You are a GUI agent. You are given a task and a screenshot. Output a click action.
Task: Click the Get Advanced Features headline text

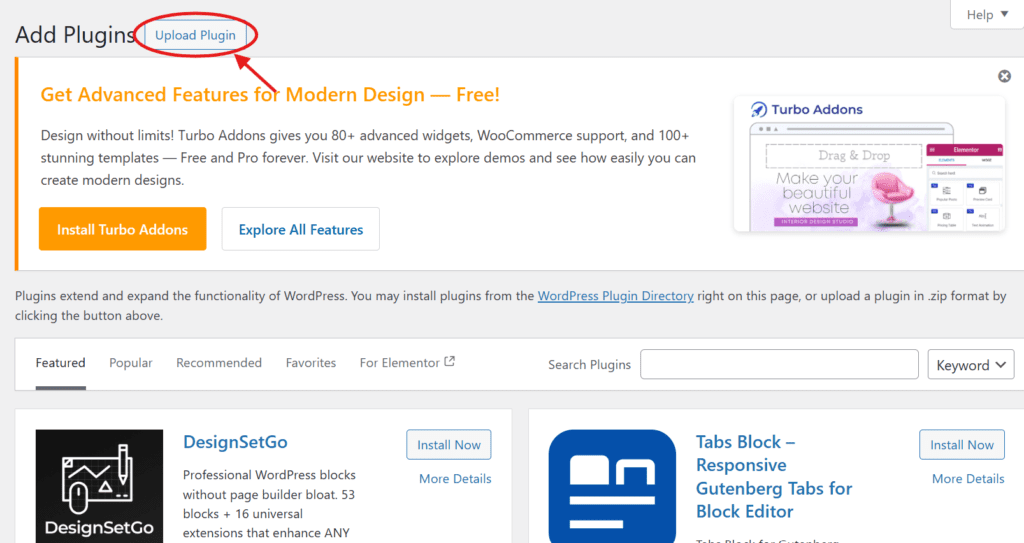[x=270, y=95]
